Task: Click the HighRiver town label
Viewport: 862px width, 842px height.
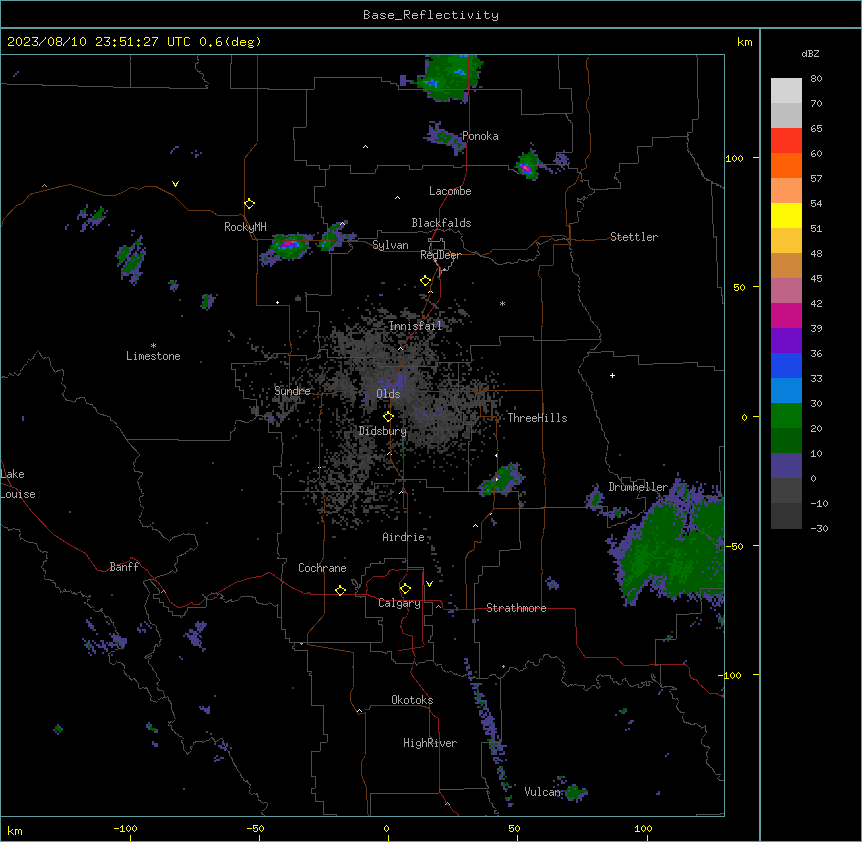Action: pos(430,743)
